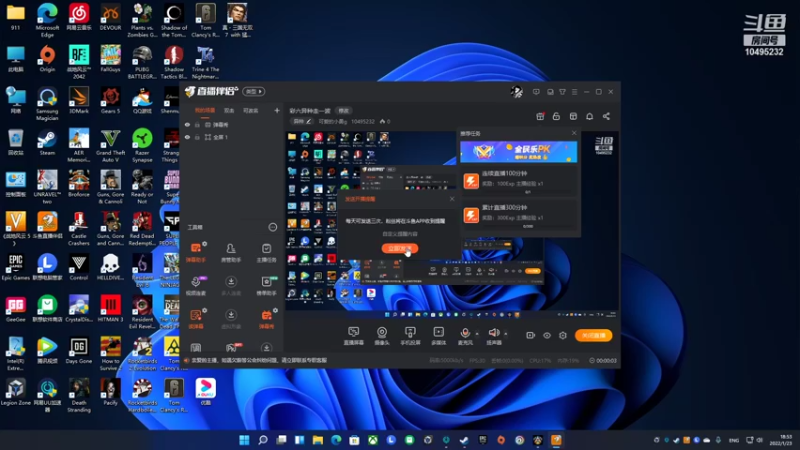Click 关闭直播 to stop the stream
Viewport: 800px width, 450px height.
[x=593, y=335]
